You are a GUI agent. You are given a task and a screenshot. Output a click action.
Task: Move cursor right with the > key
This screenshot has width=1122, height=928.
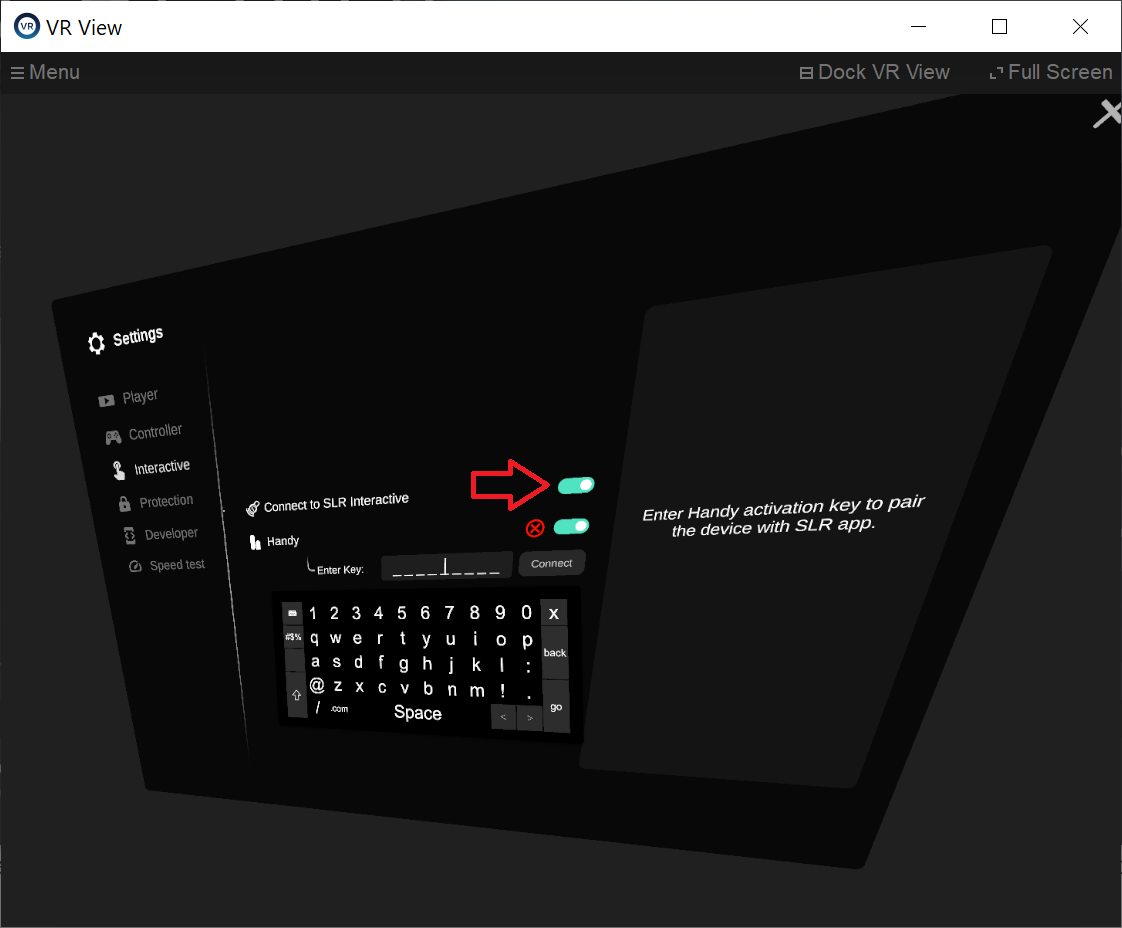(530, 718)
